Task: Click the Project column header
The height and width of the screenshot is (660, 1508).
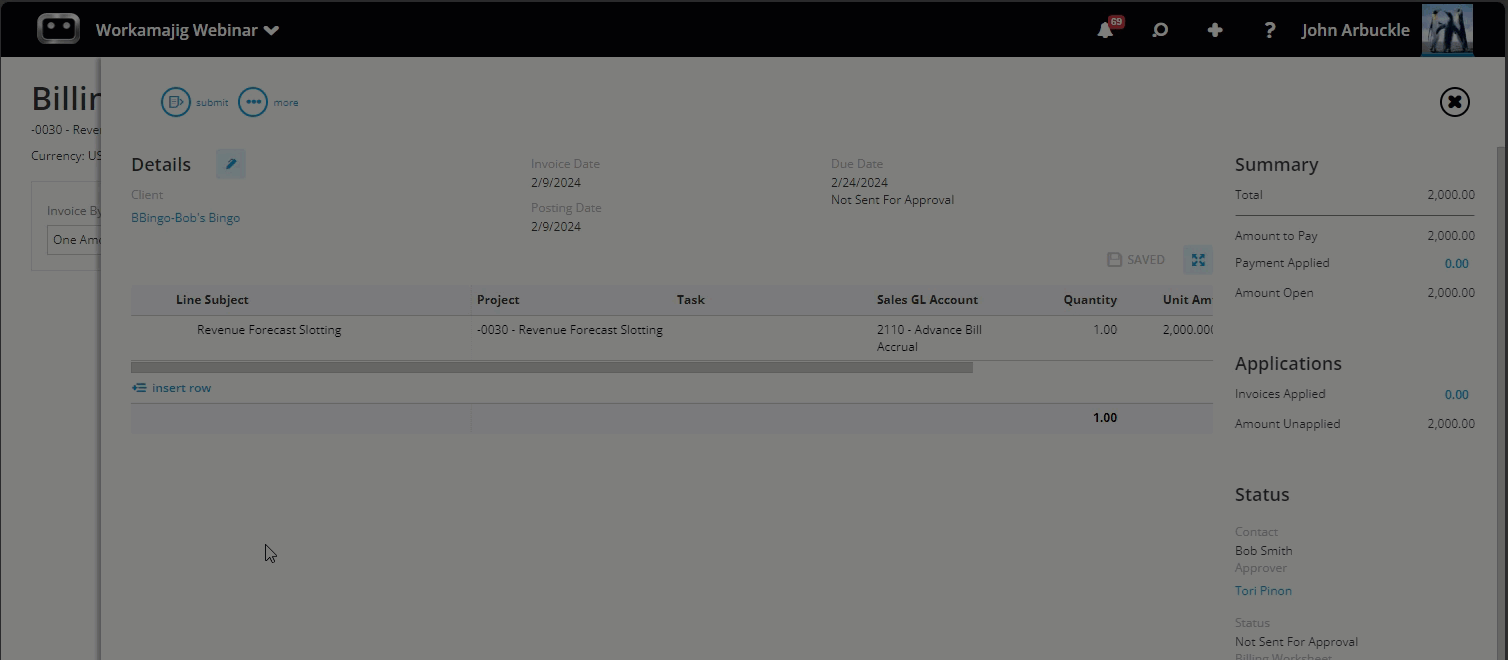Action: [498, 299]
